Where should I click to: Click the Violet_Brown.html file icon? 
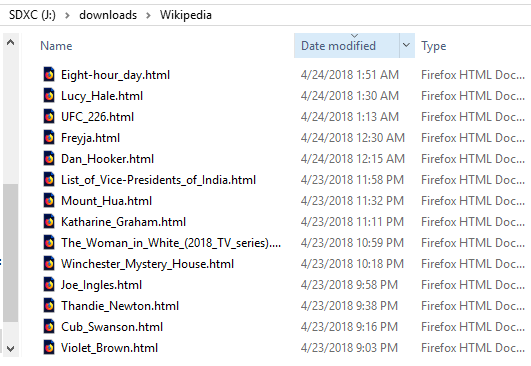[x=49, y=347]
